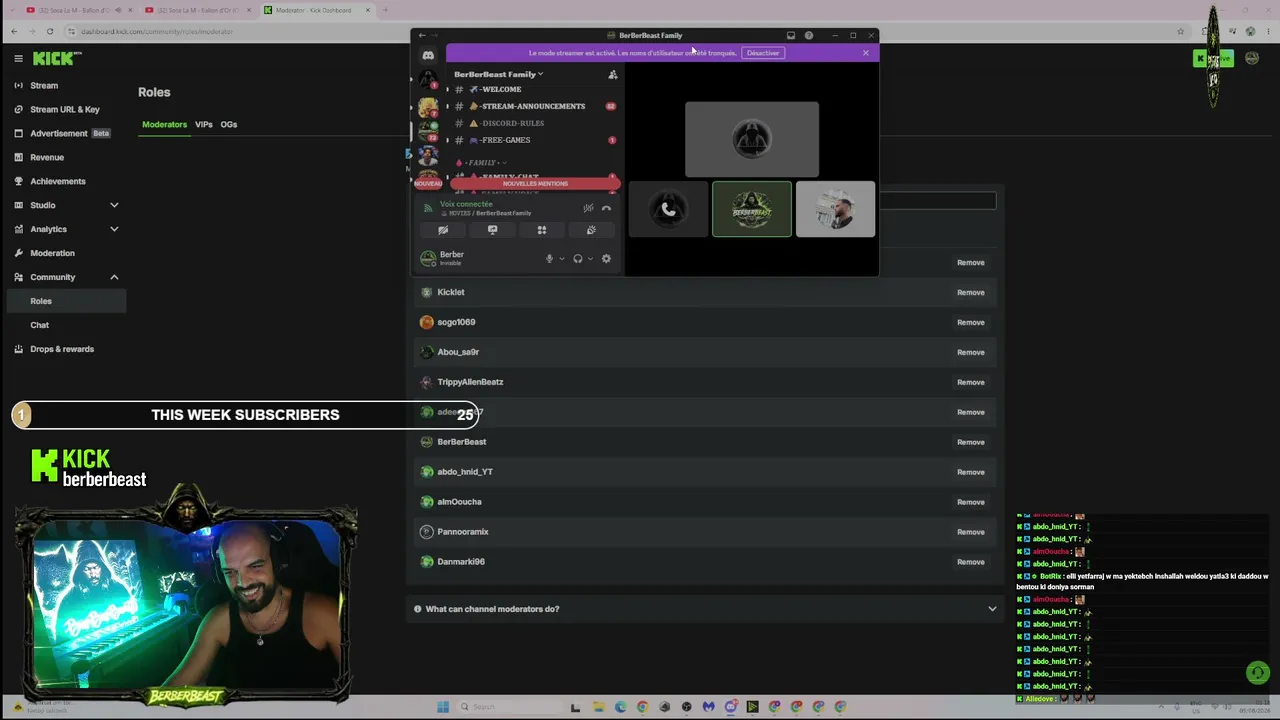Click Discord invite people icon
Screen dimensions: 1280x720
[613, 74]
